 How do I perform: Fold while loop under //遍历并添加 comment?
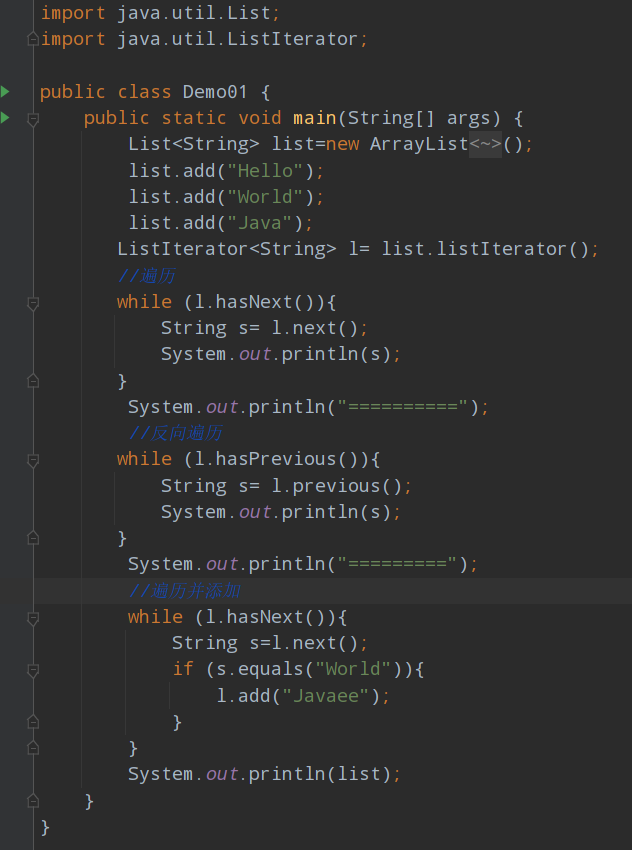[x=33, y=617]
